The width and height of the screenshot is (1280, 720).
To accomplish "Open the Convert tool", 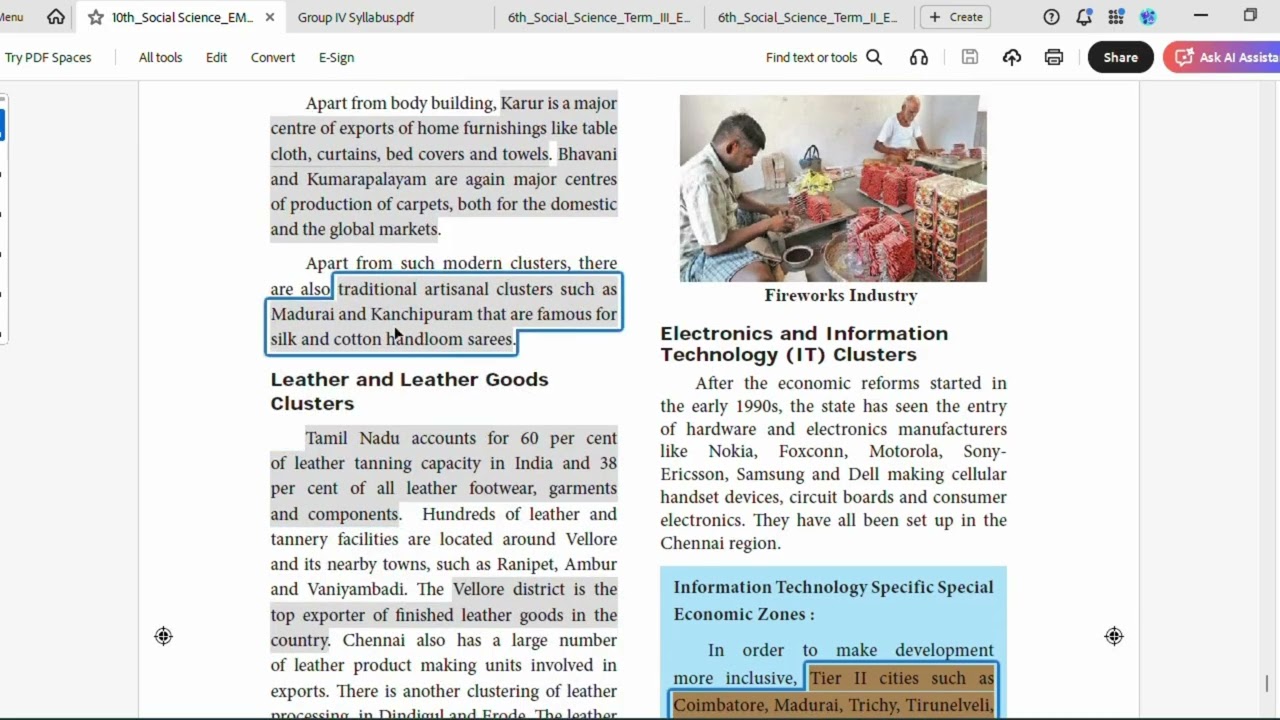I will [x=273, y=57].
